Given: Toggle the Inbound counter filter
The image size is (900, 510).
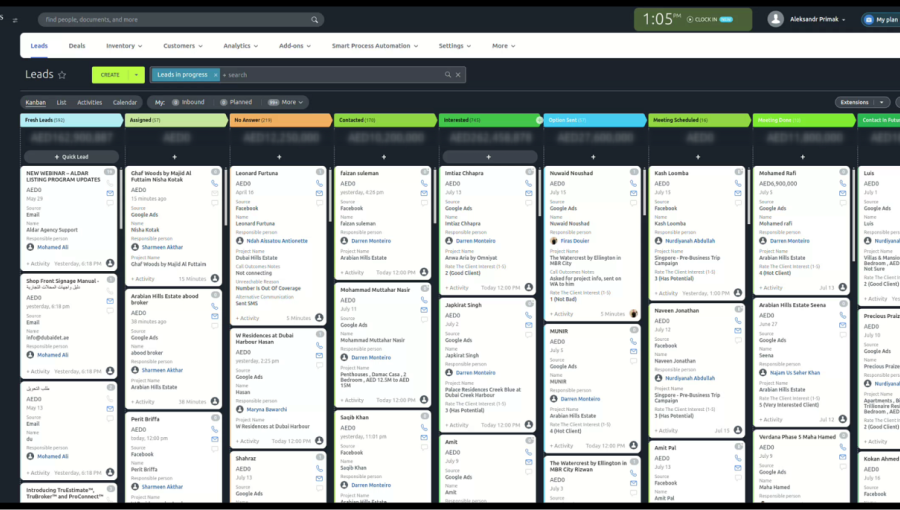Looking at the screenshot, I should tap(188, 102).
